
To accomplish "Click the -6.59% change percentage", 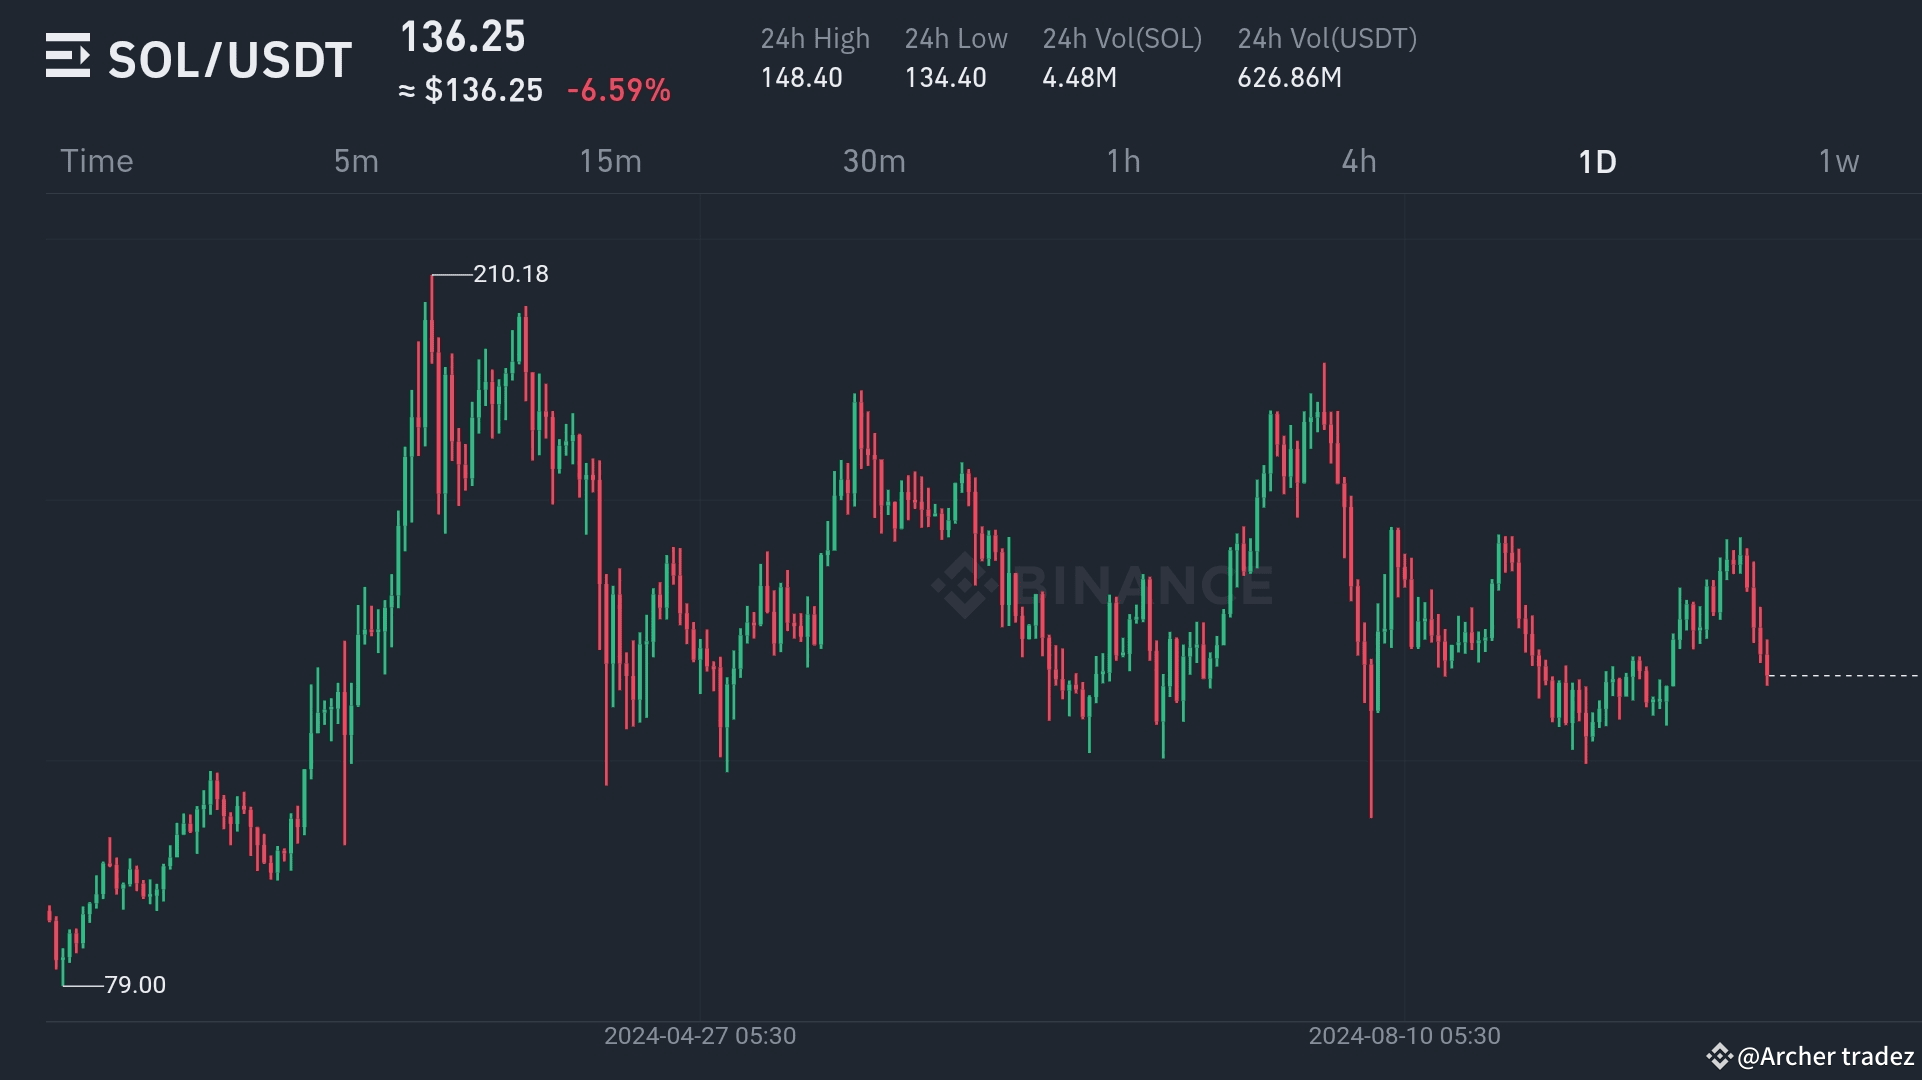I will pos(618,90).
